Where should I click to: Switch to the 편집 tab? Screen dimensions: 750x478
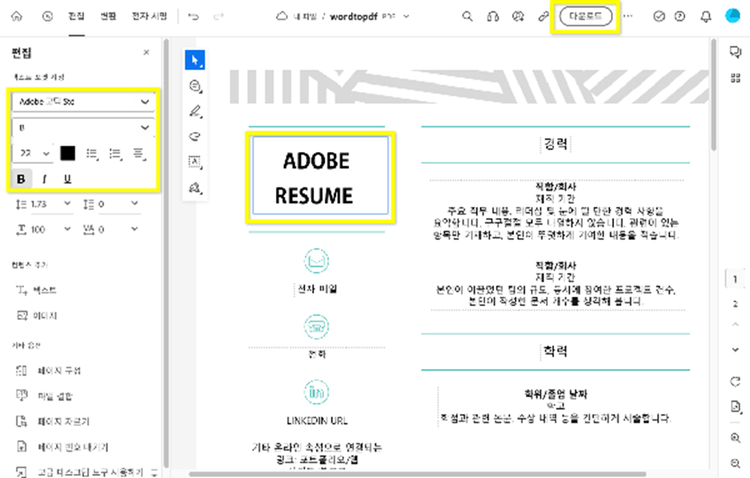(x=76, y=16)
